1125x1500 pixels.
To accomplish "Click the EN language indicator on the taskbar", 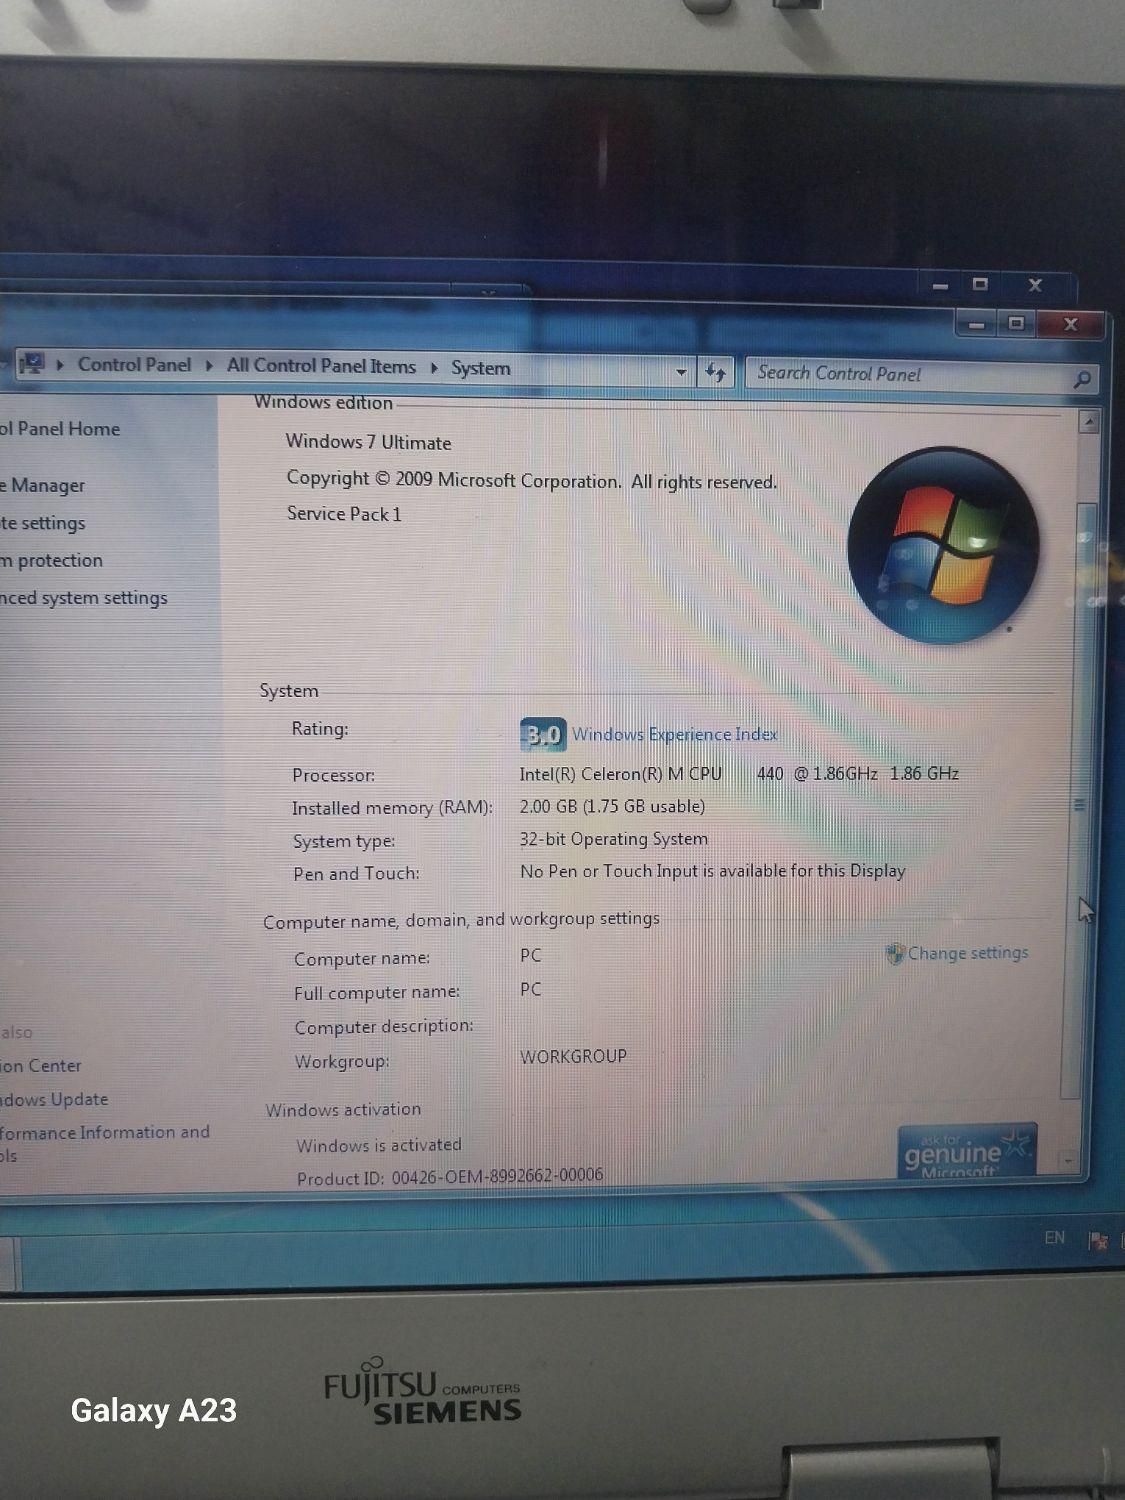I will tap(1055, 1238).
